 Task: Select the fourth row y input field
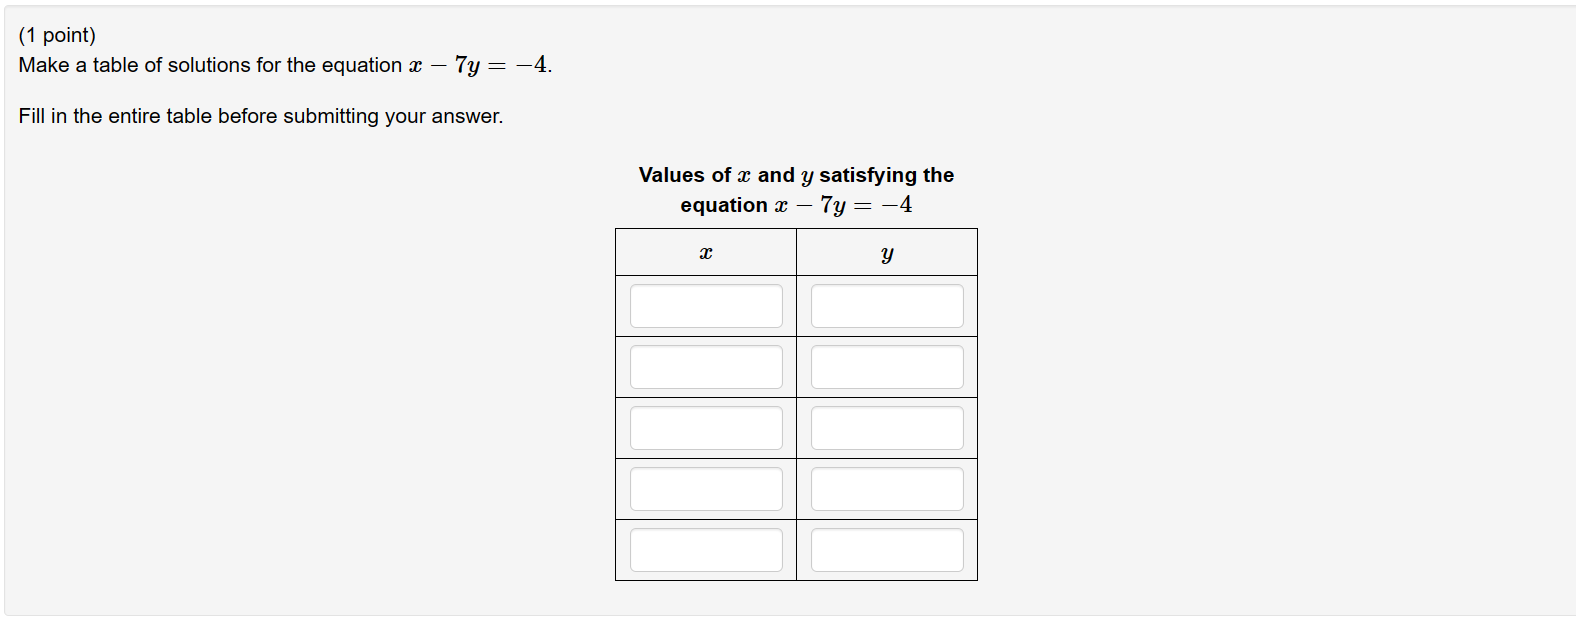click(886, 488)
